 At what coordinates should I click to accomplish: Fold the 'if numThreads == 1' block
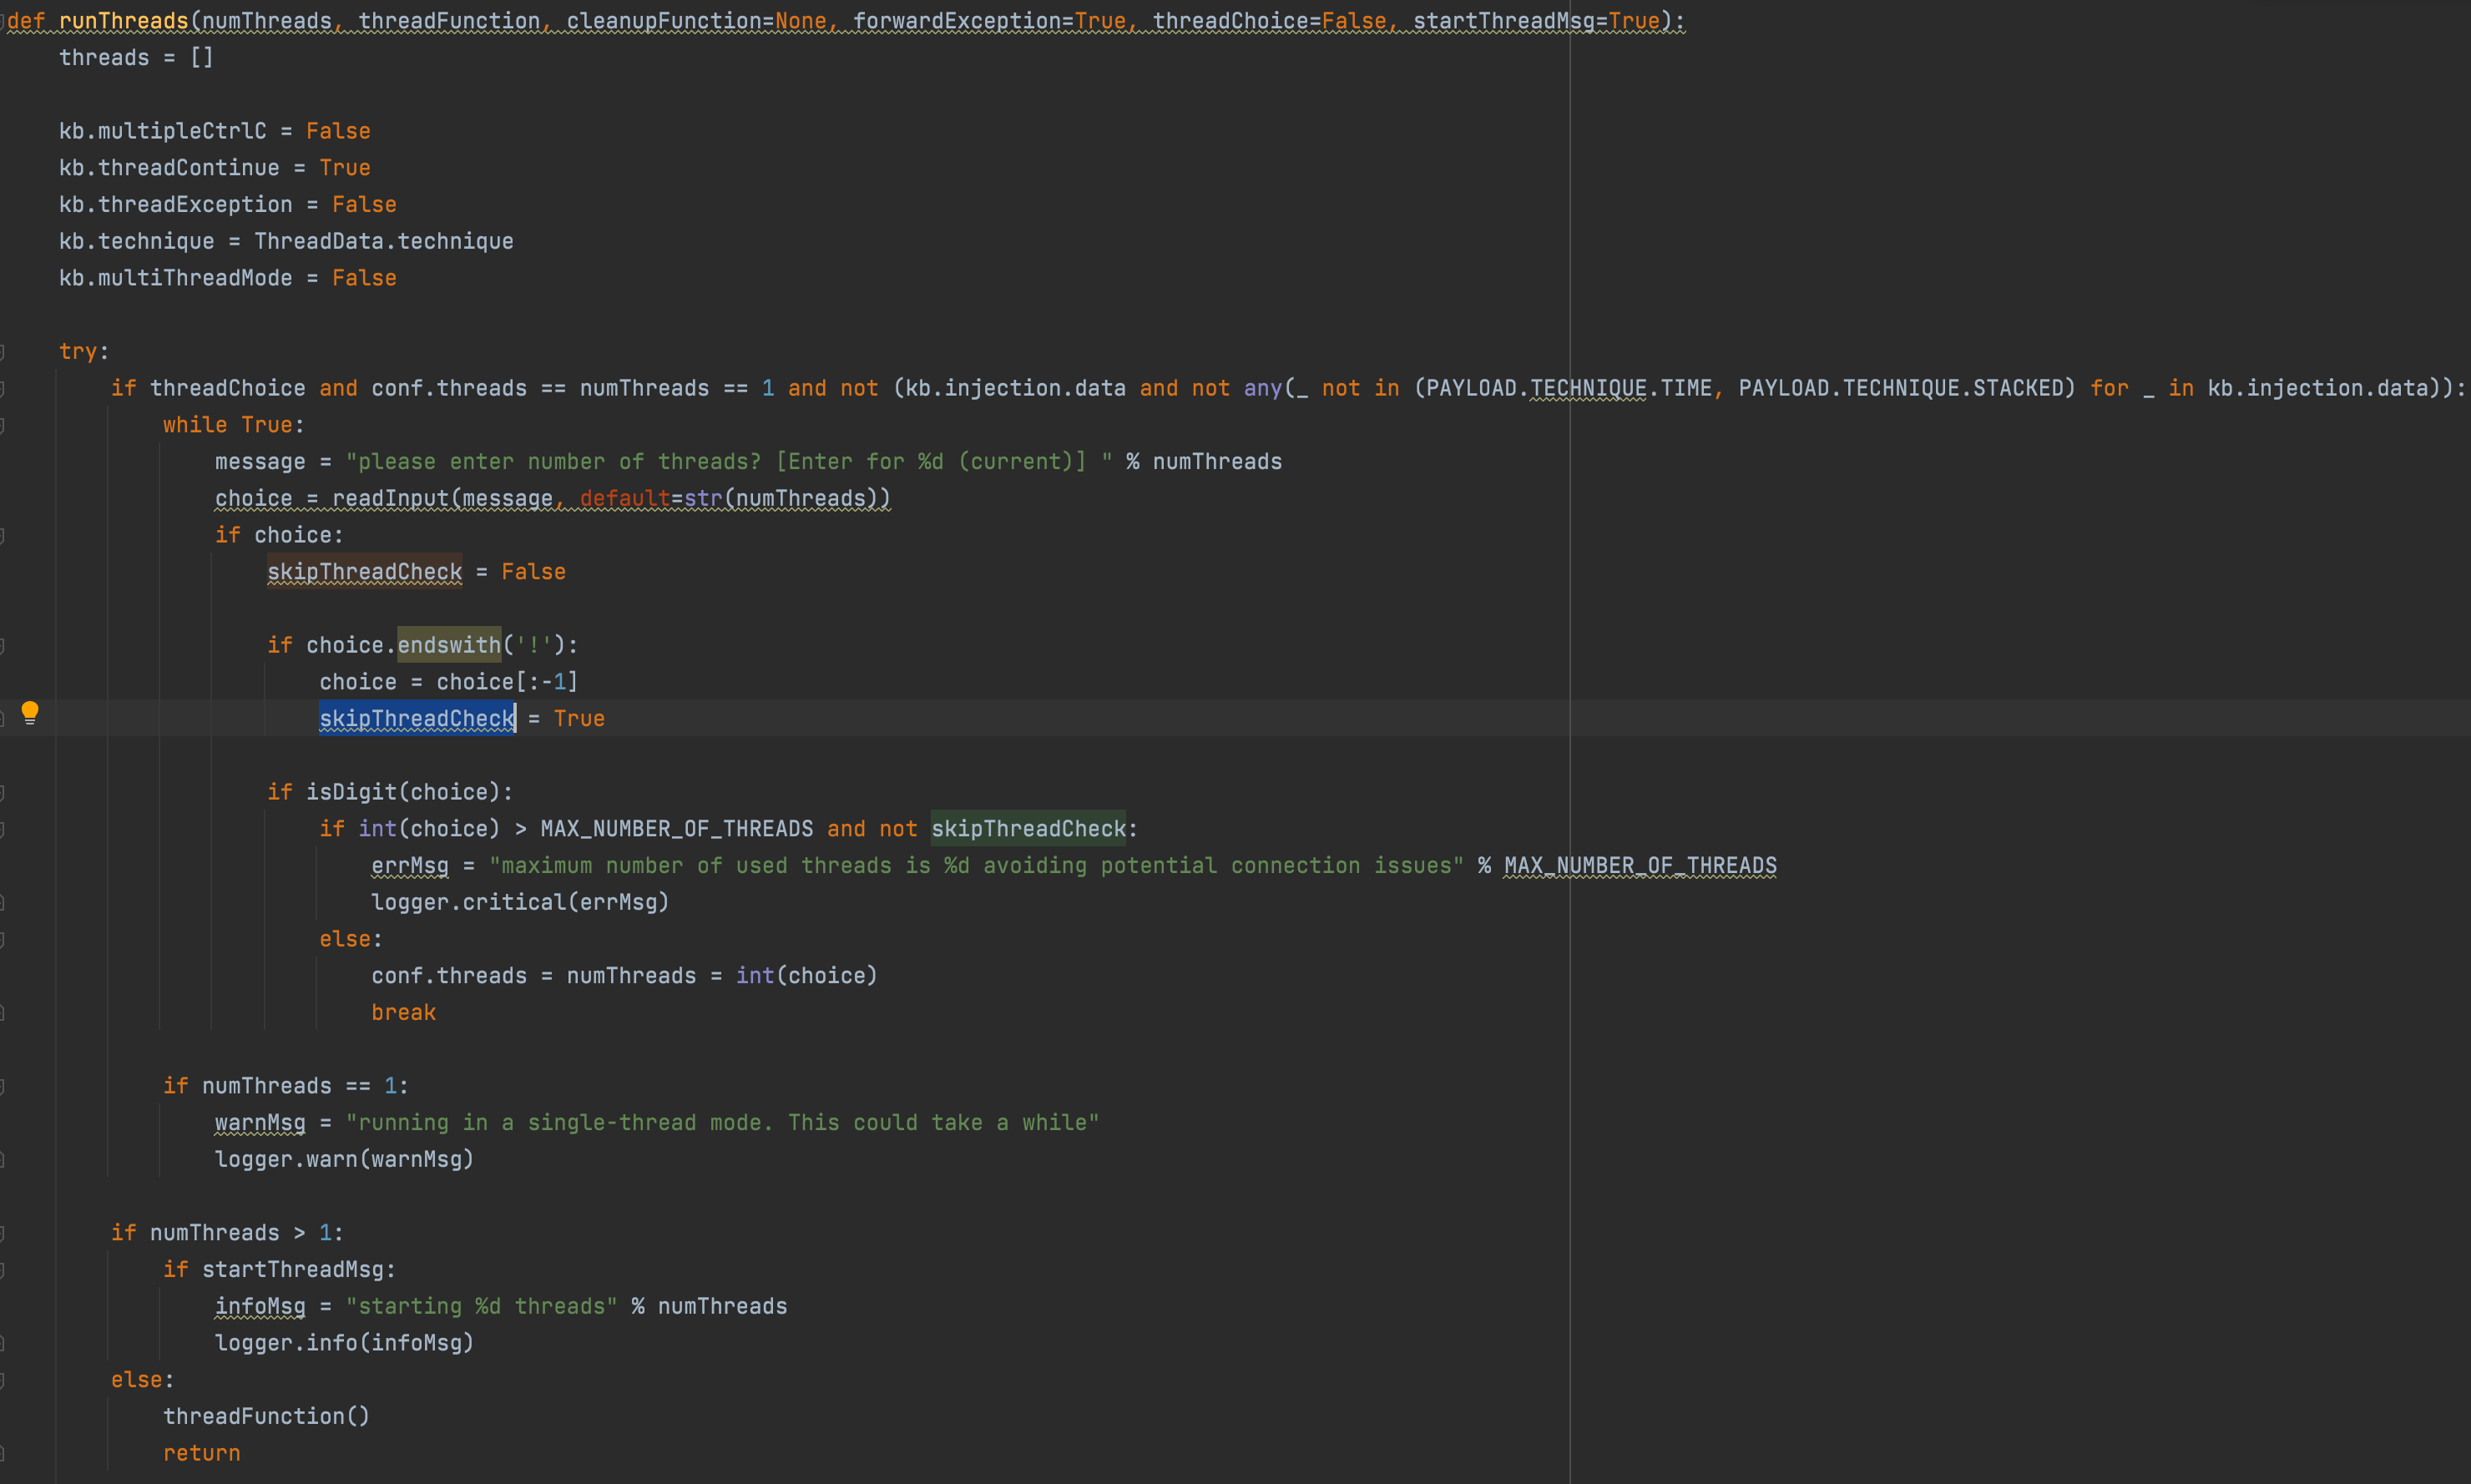(x=3, y=1086)
